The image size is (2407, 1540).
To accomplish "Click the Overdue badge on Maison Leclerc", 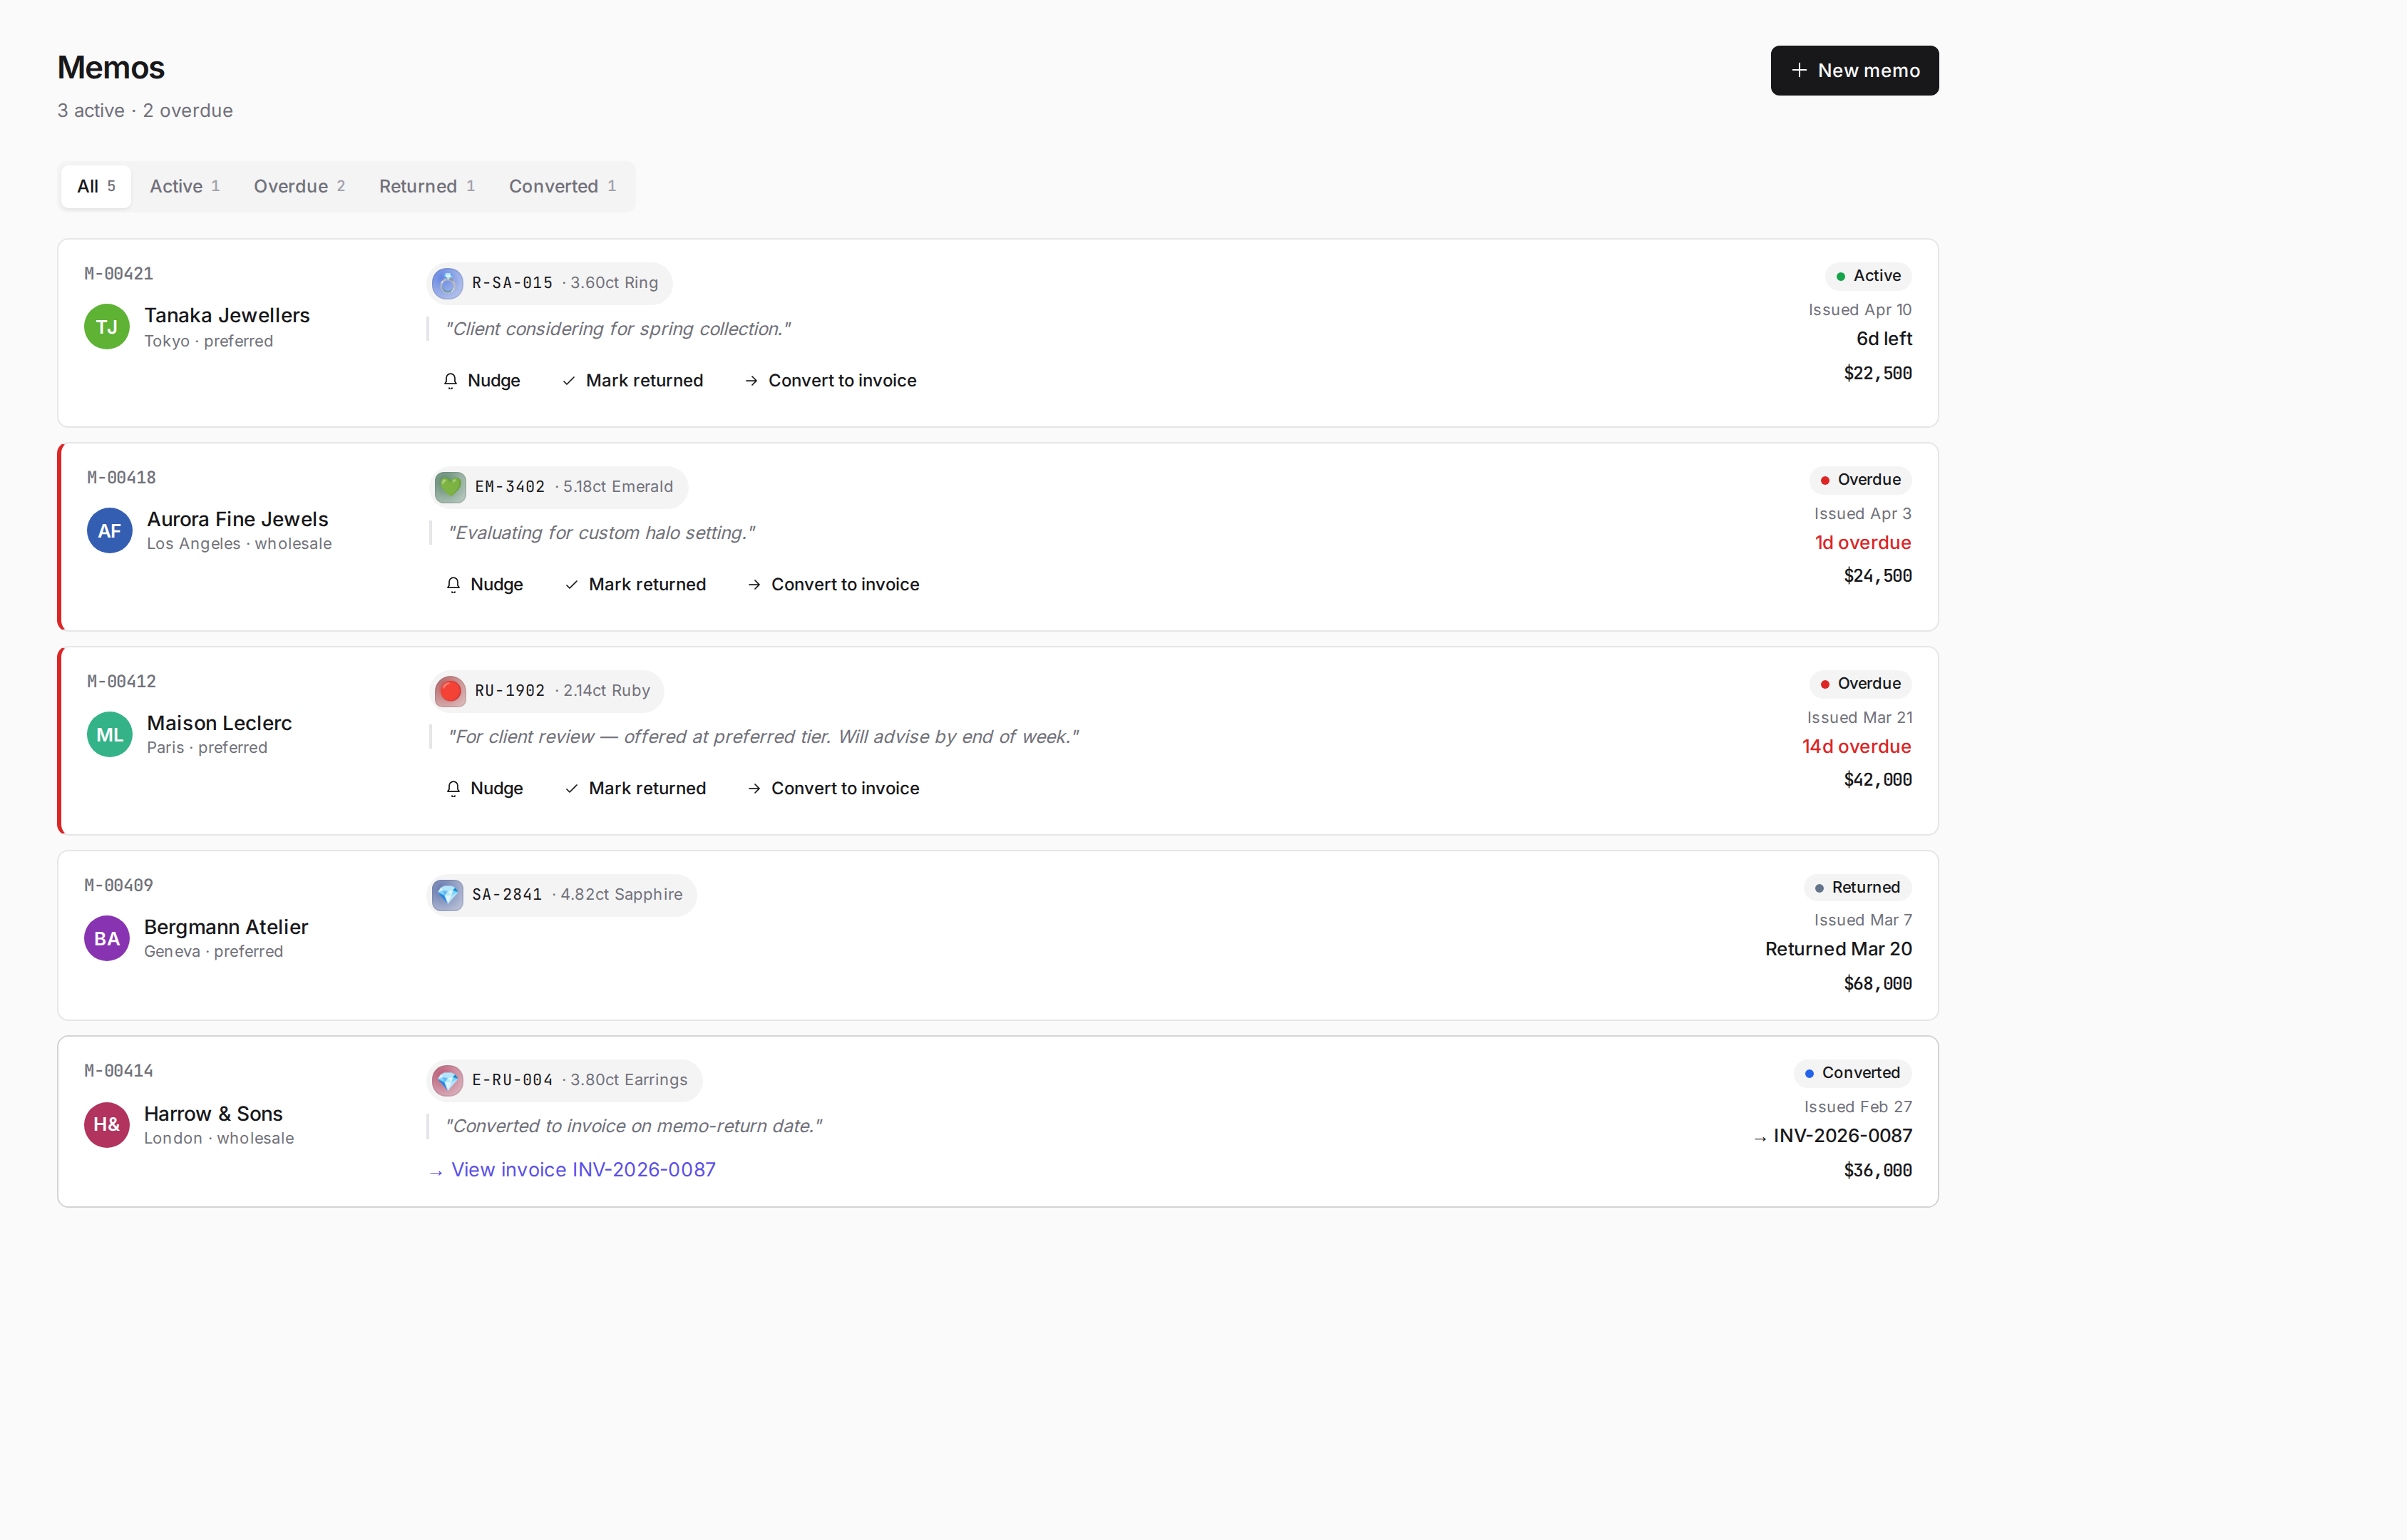I will (1860, 684).
